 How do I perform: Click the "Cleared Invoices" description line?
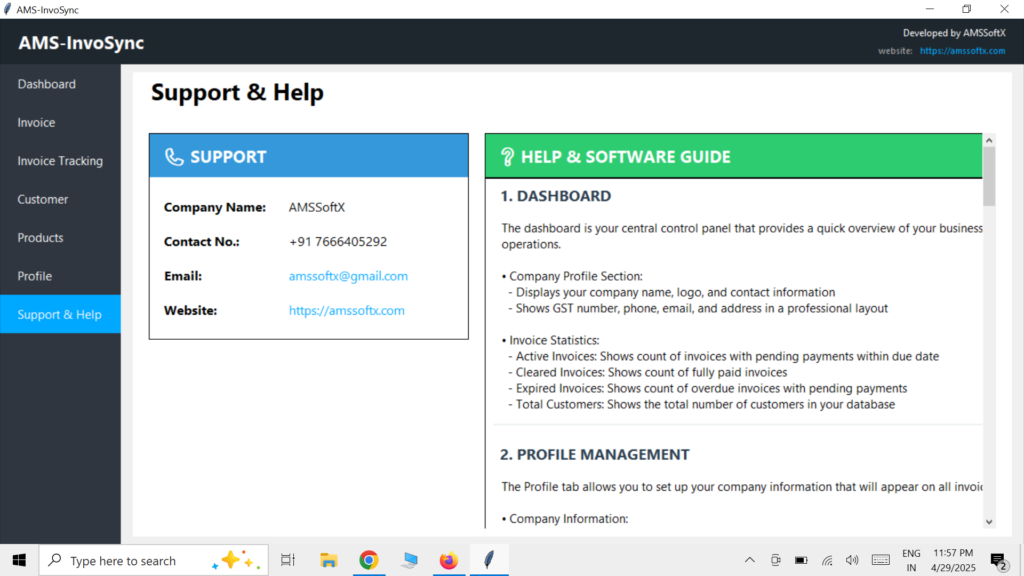coord(648,372)
